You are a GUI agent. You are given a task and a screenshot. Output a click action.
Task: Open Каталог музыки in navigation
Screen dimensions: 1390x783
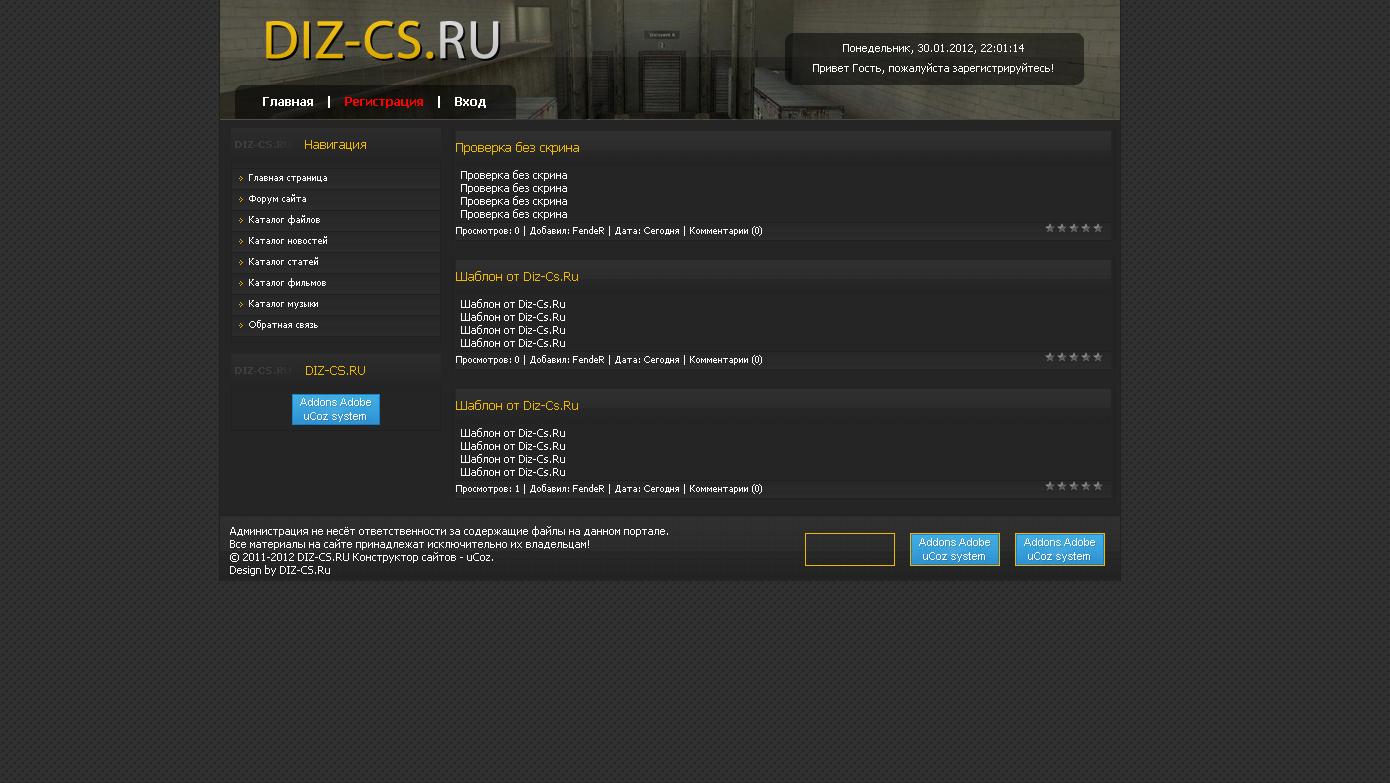click(x=283, y=304)
